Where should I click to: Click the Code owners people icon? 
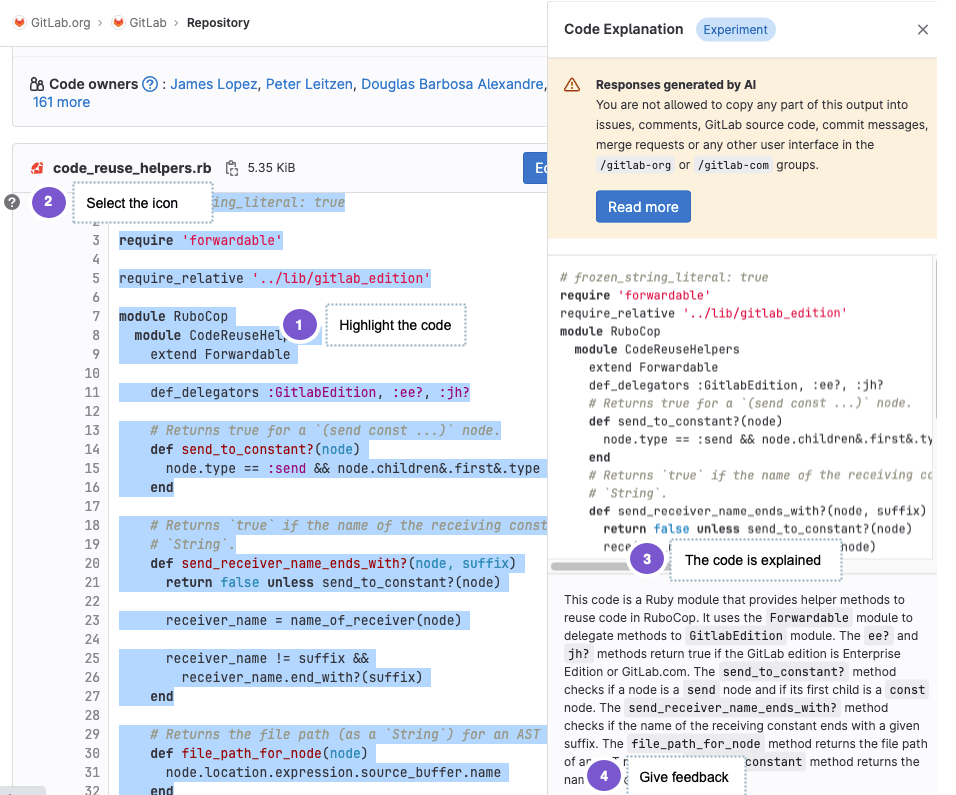click(x=37, y=84)
